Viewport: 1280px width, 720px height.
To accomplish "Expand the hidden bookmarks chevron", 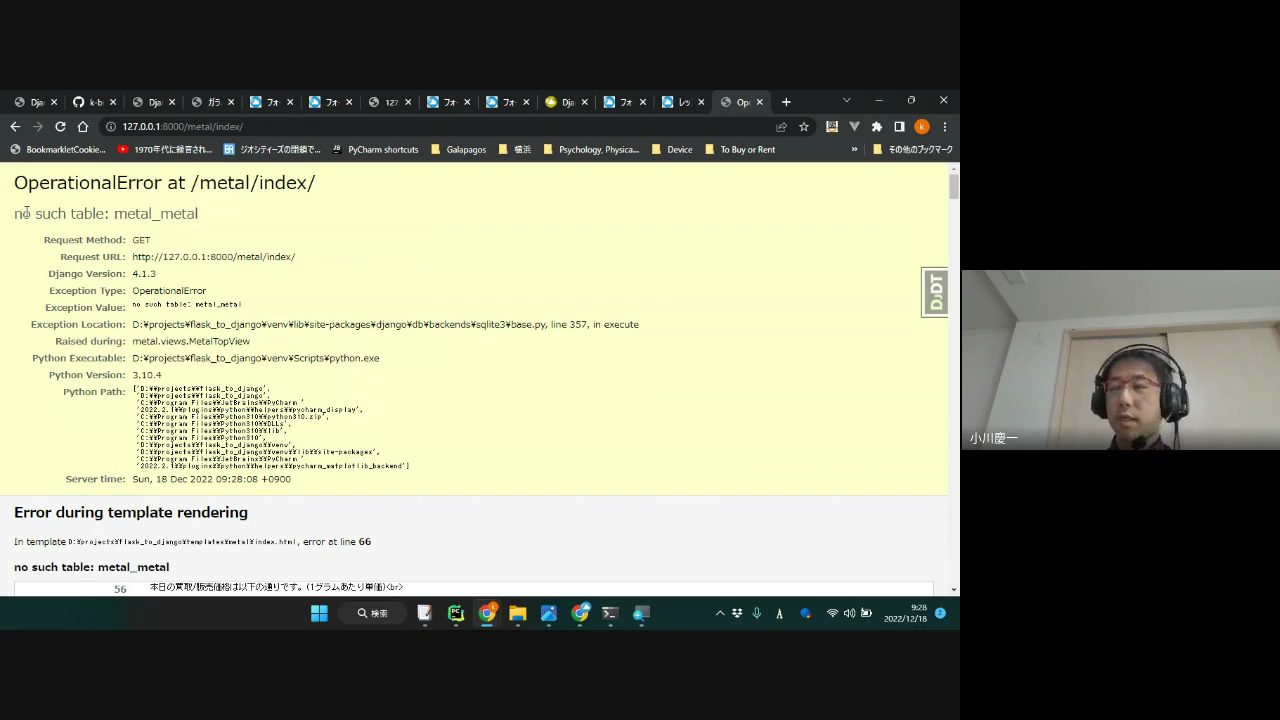I will [x=854, y=149].
